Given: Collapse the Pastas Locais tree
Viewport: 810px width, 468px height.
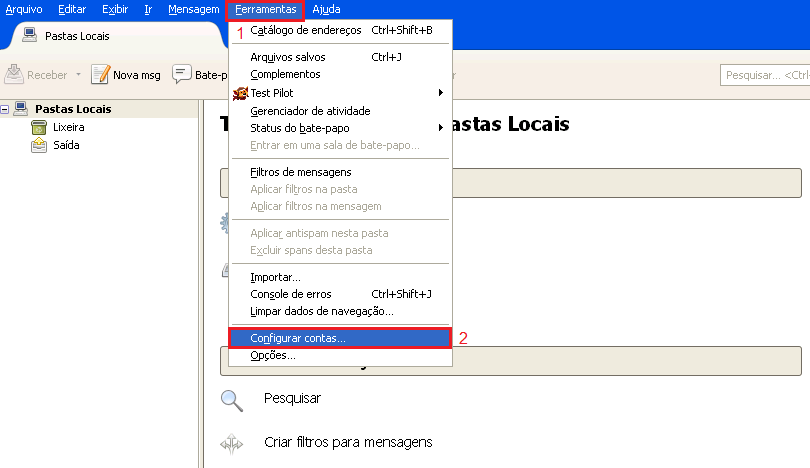Looking at the screenshot, I should tap(6, 109).
